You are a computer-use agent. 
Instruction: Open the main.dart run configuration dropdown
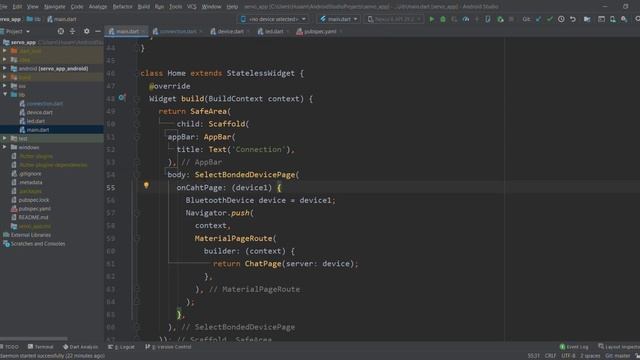click(339, 19)
